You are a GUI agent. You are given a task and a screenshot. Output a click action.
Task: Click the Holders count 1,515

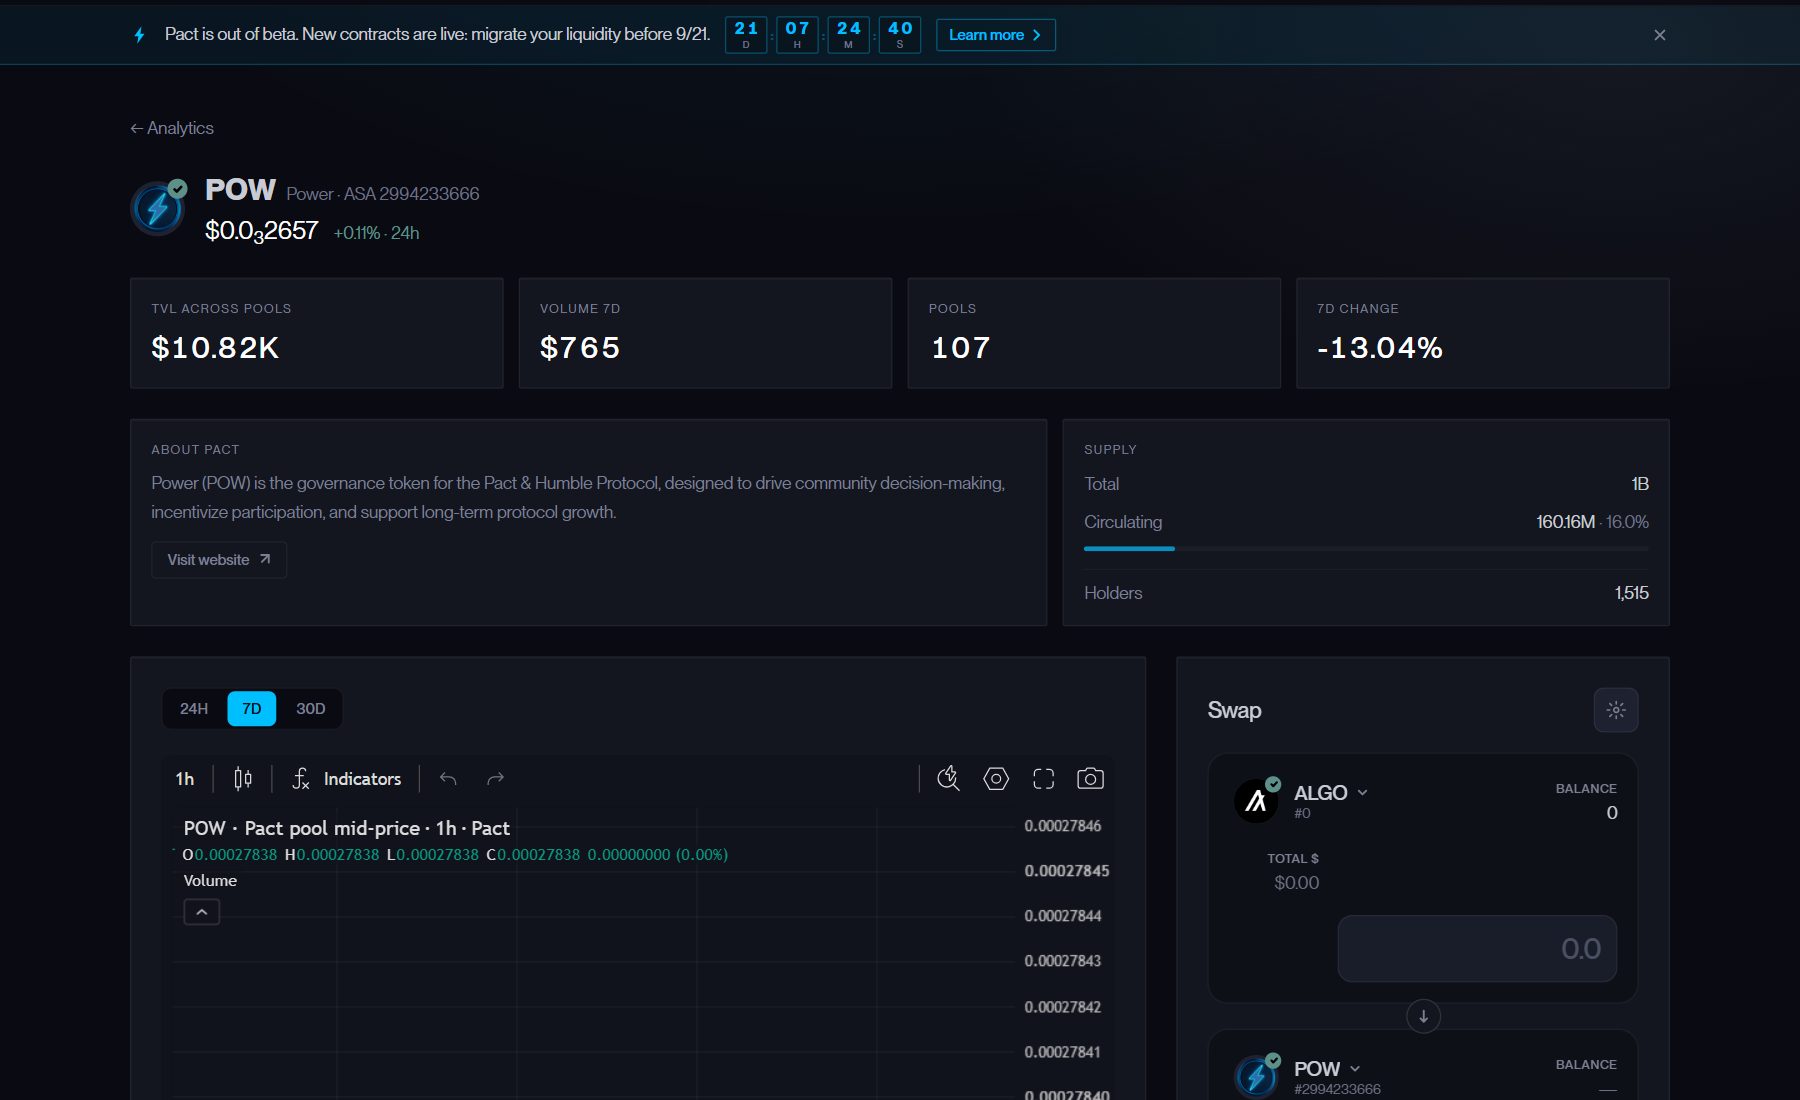click(1632, 593)
